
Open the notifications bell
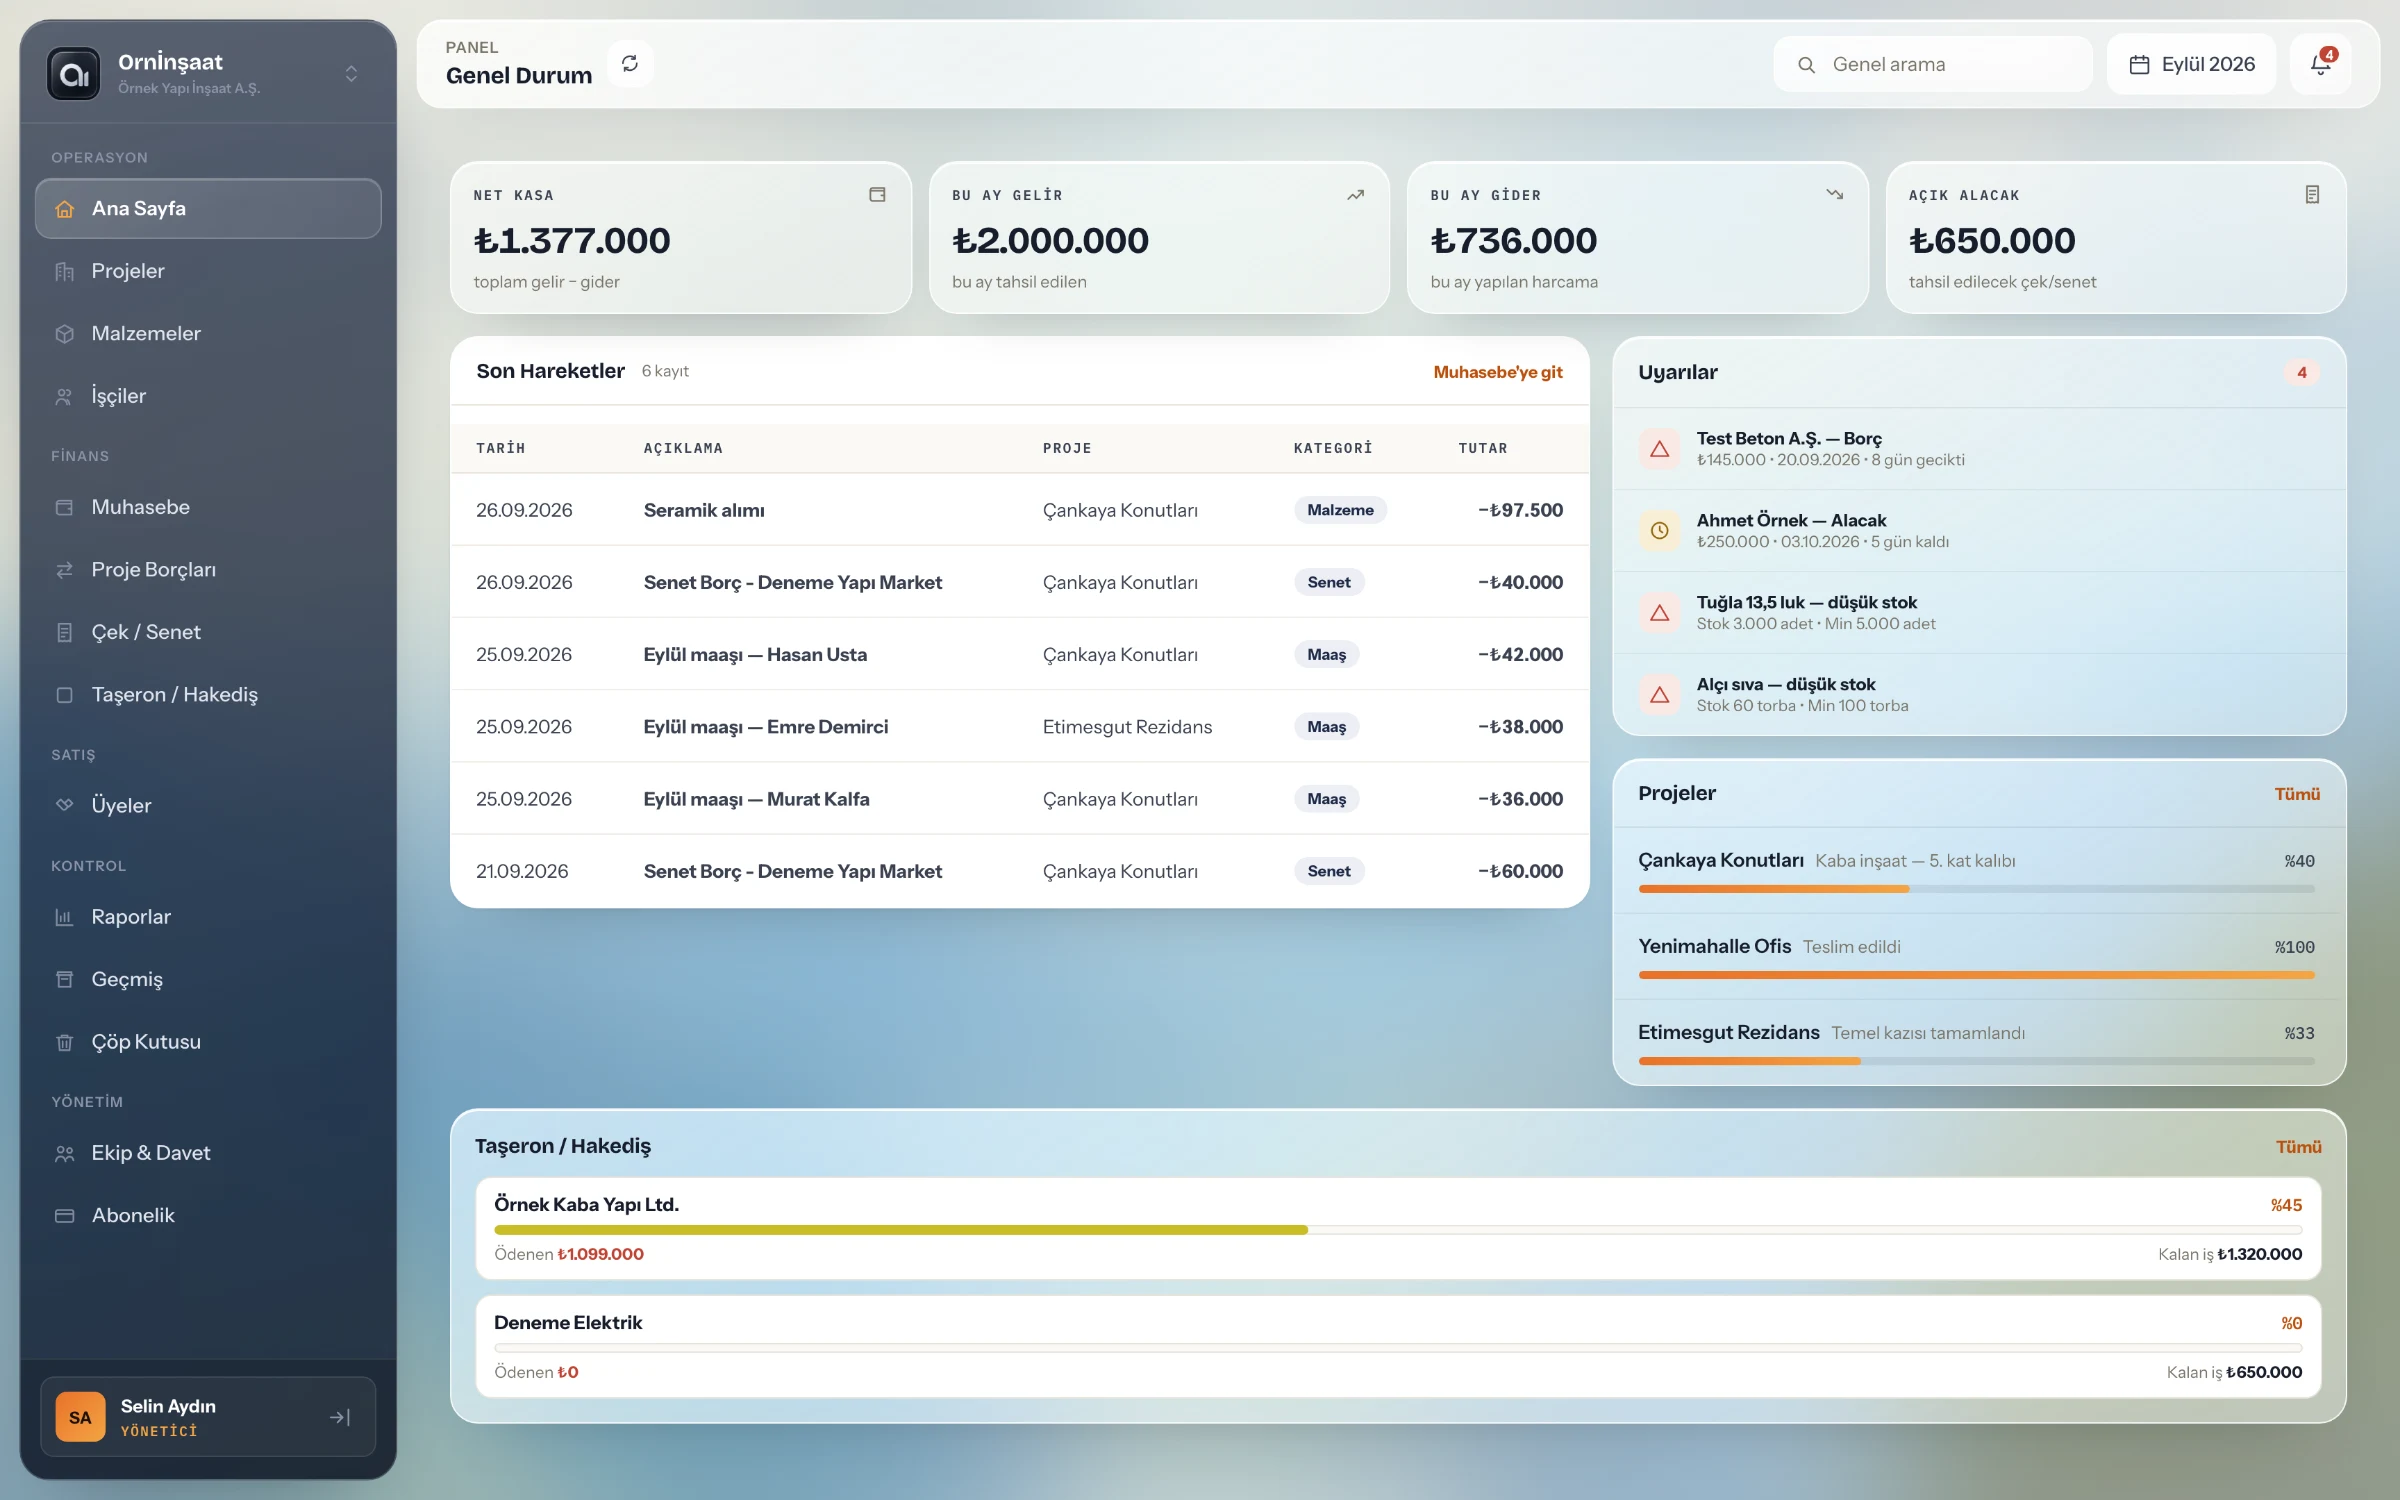point(2321,64)
